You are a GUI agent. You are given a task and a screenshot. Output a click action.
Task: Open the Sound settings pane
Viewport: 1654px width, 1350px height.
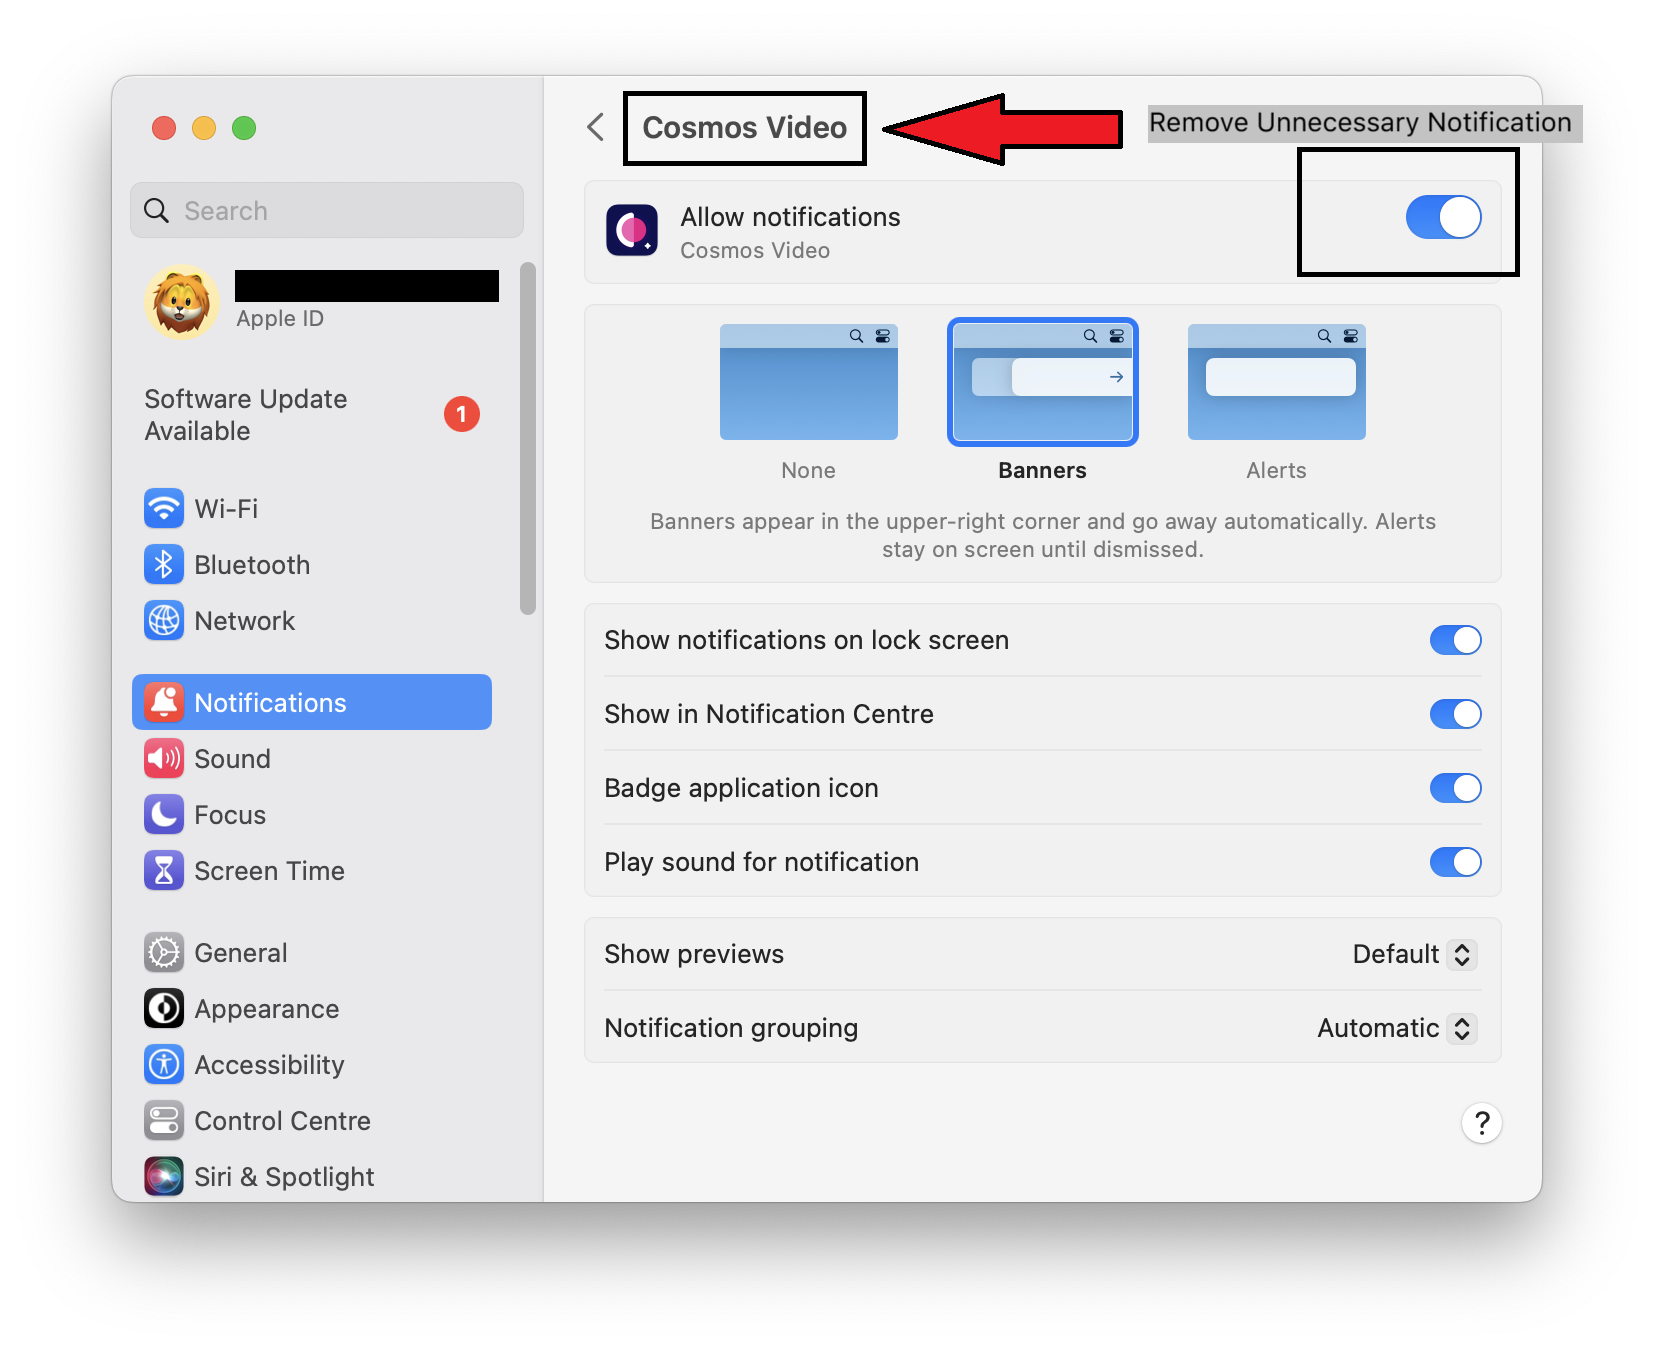(x=312, y=758)
